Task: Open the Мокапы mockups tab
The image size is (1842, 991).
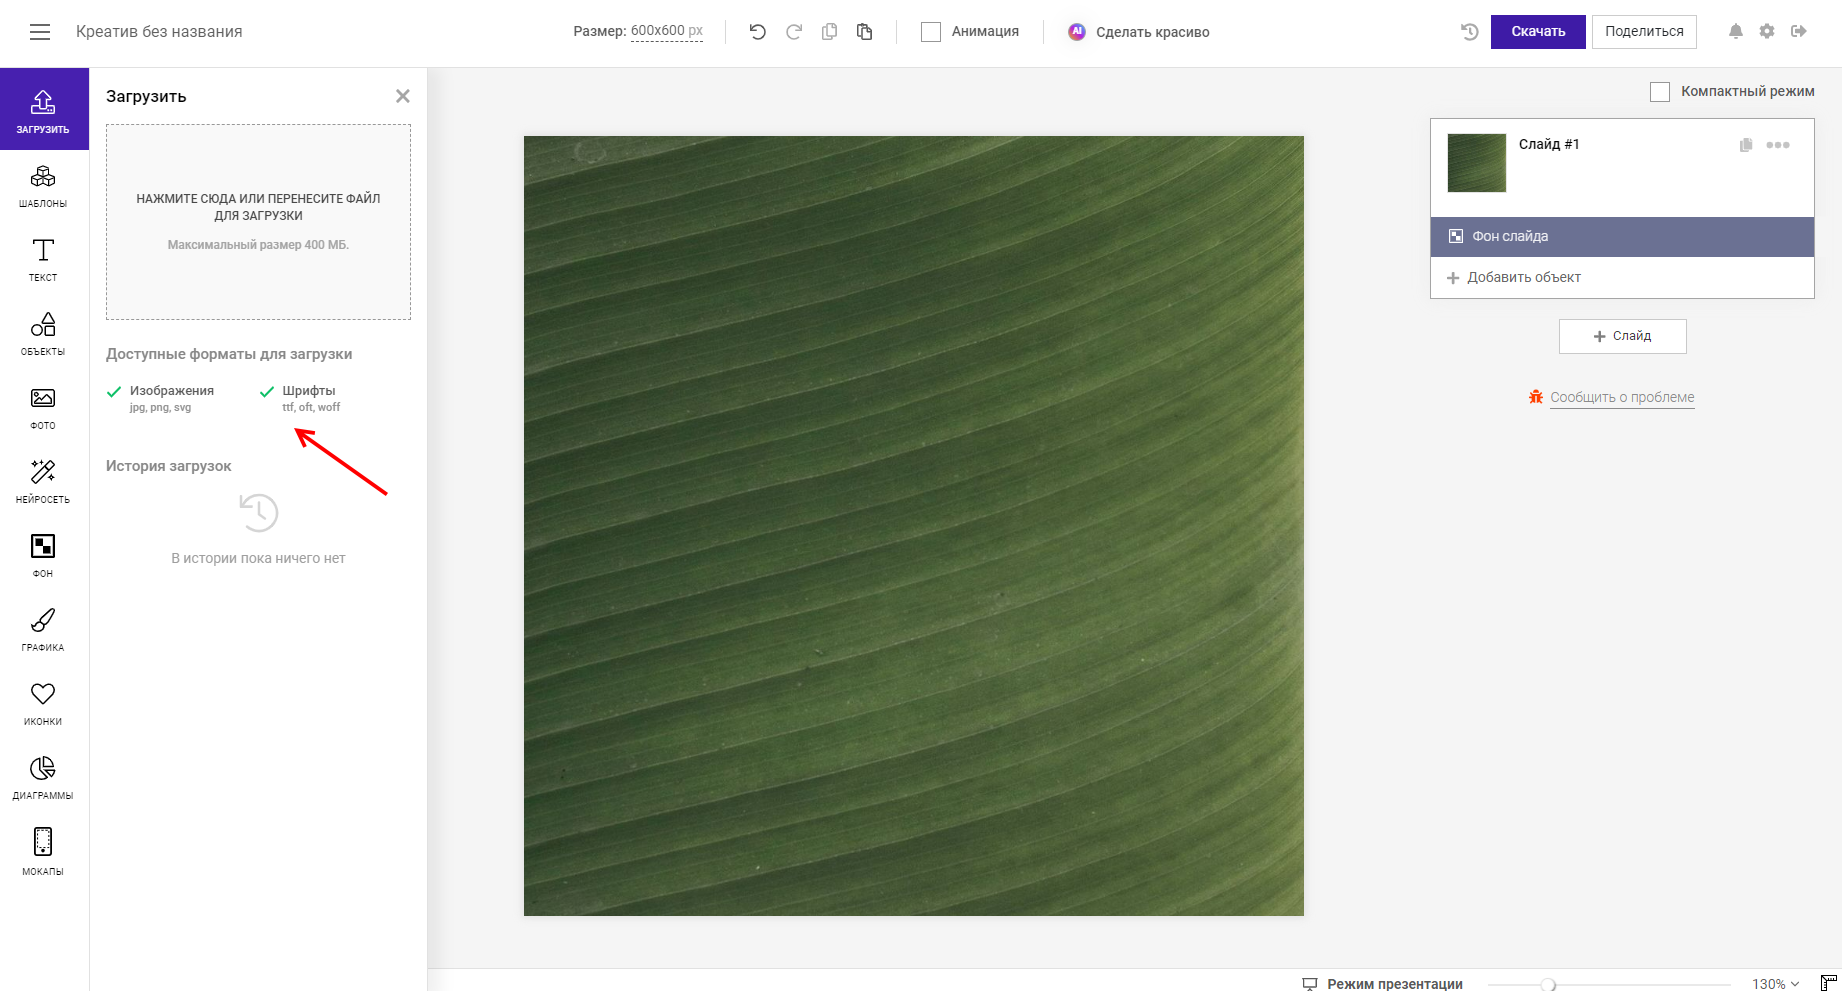Action: coord(43,852)
